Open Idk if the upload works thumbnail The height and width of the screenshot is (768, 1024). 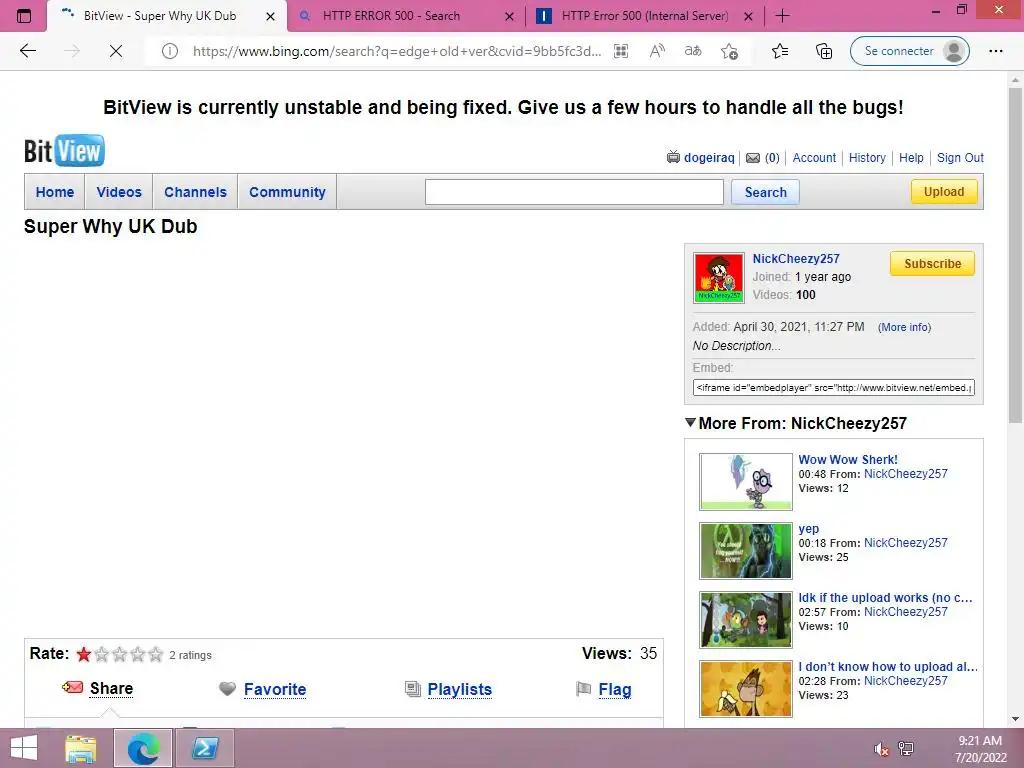point(746,620)
